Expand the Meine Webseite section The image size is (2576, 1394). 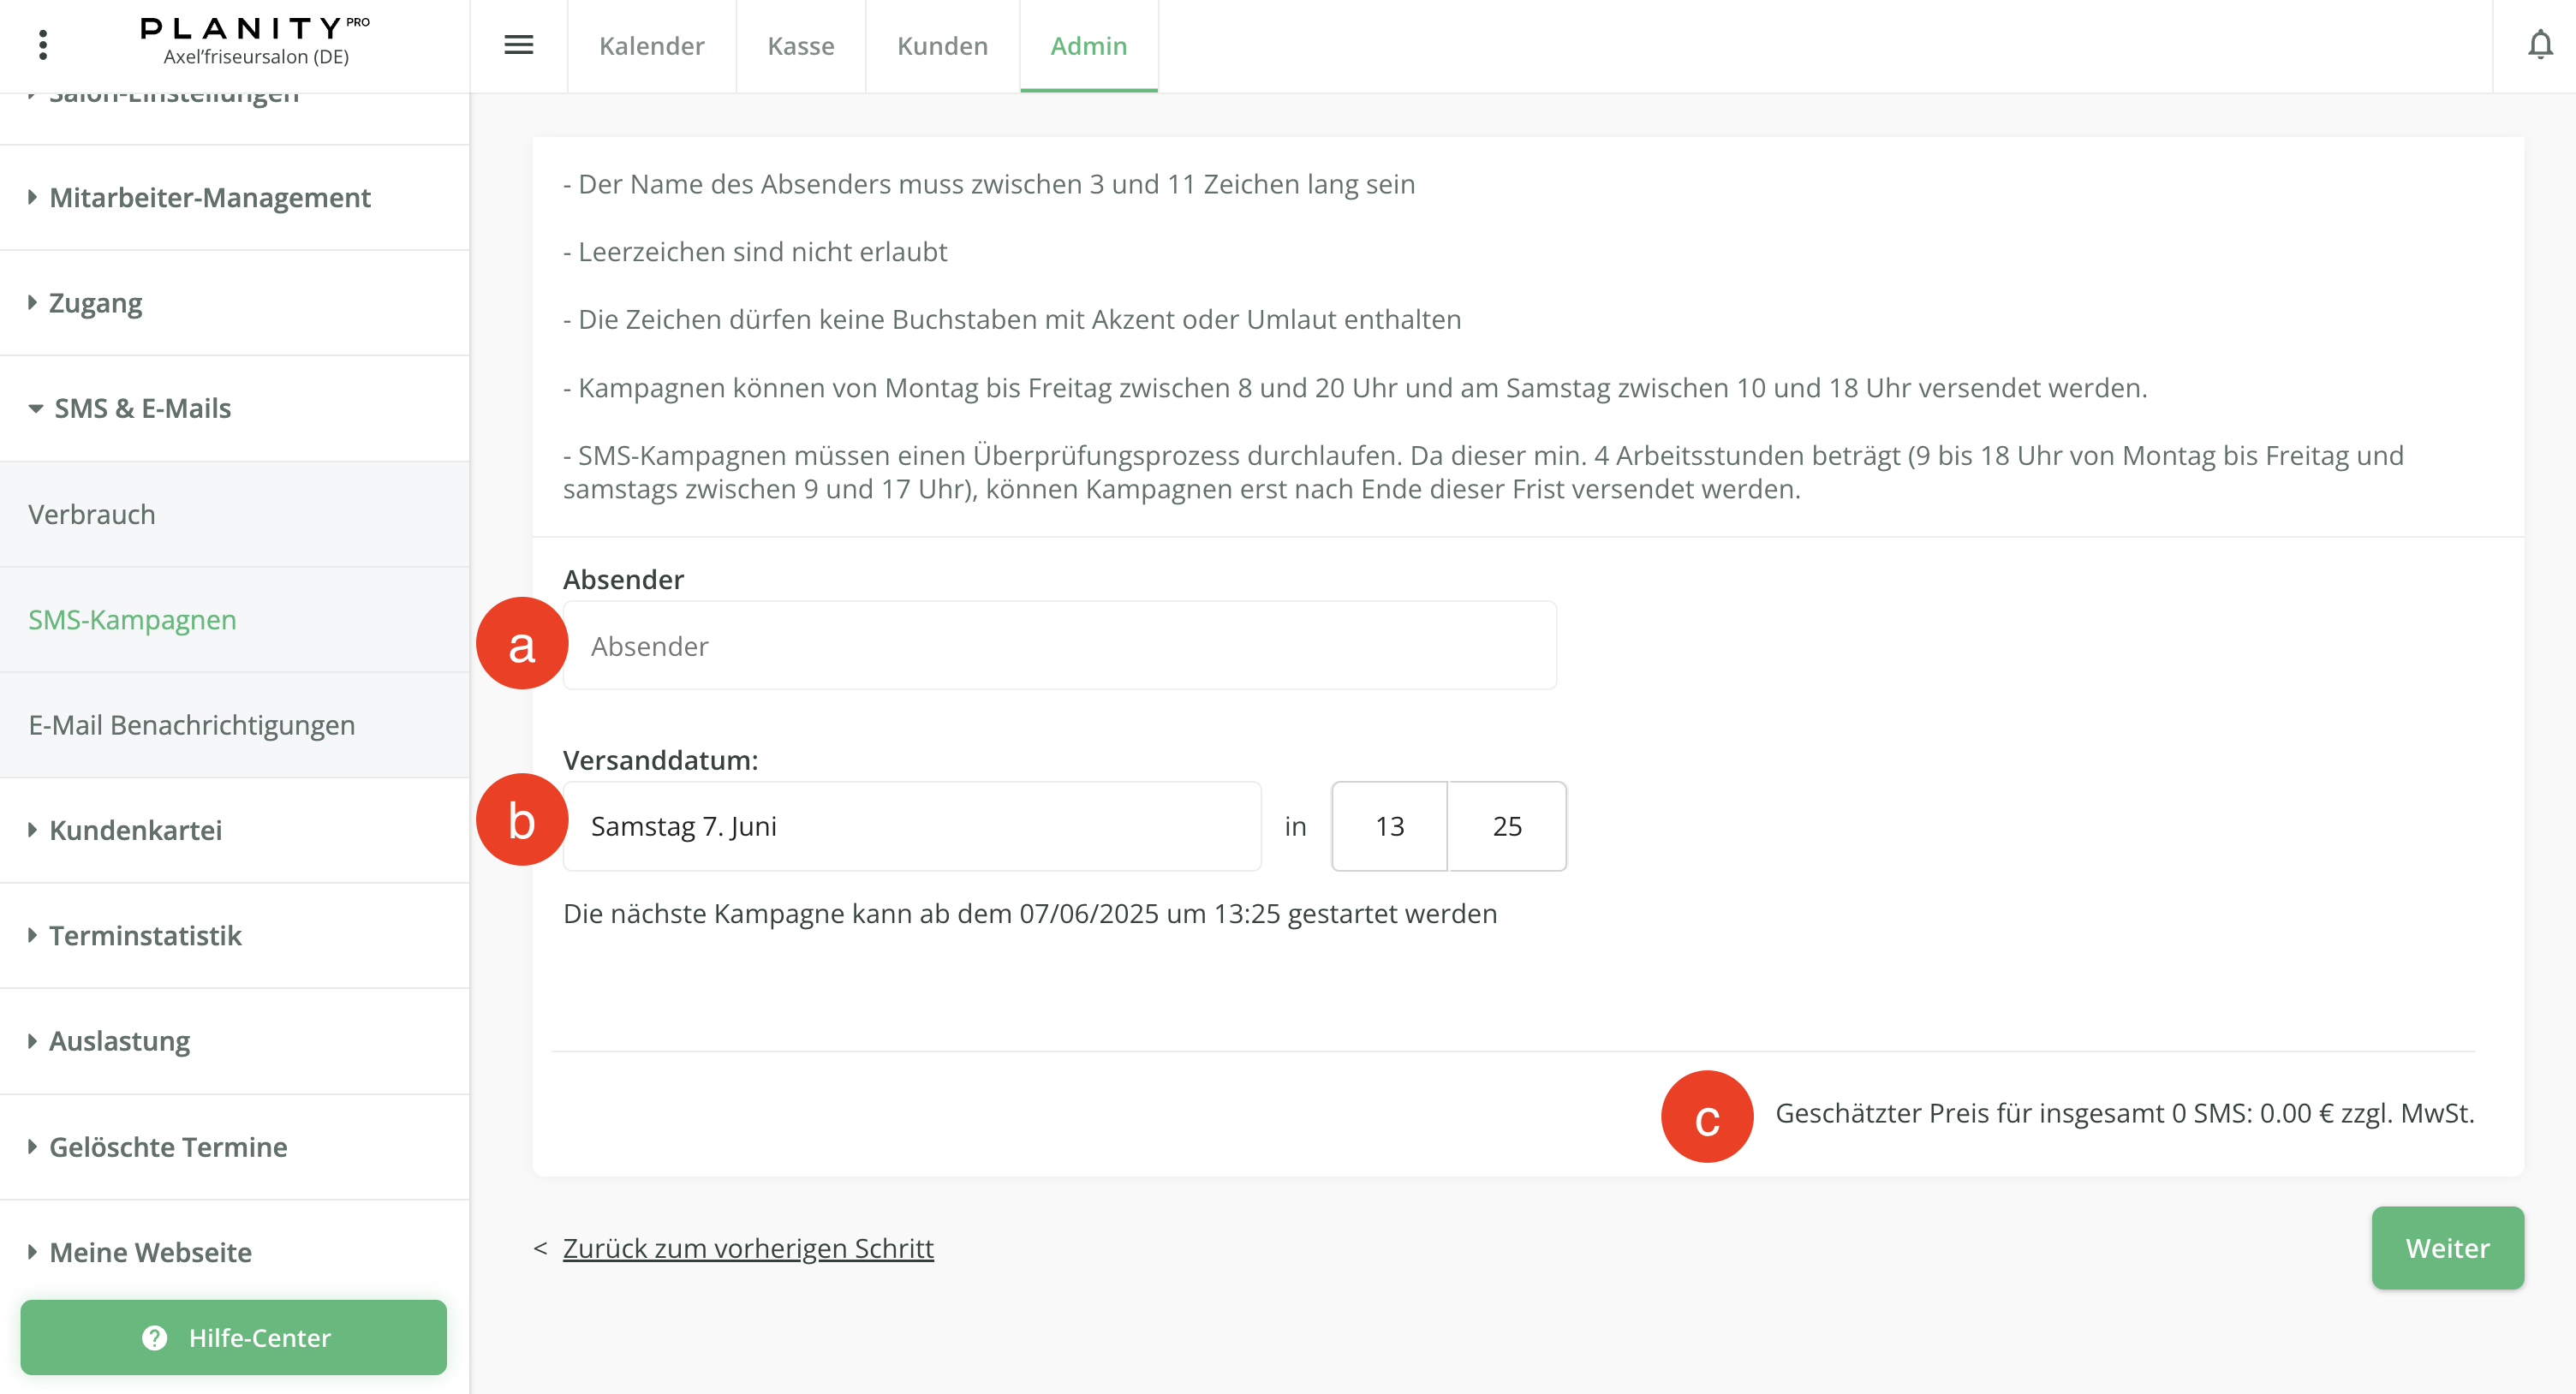click(150, 1251)
